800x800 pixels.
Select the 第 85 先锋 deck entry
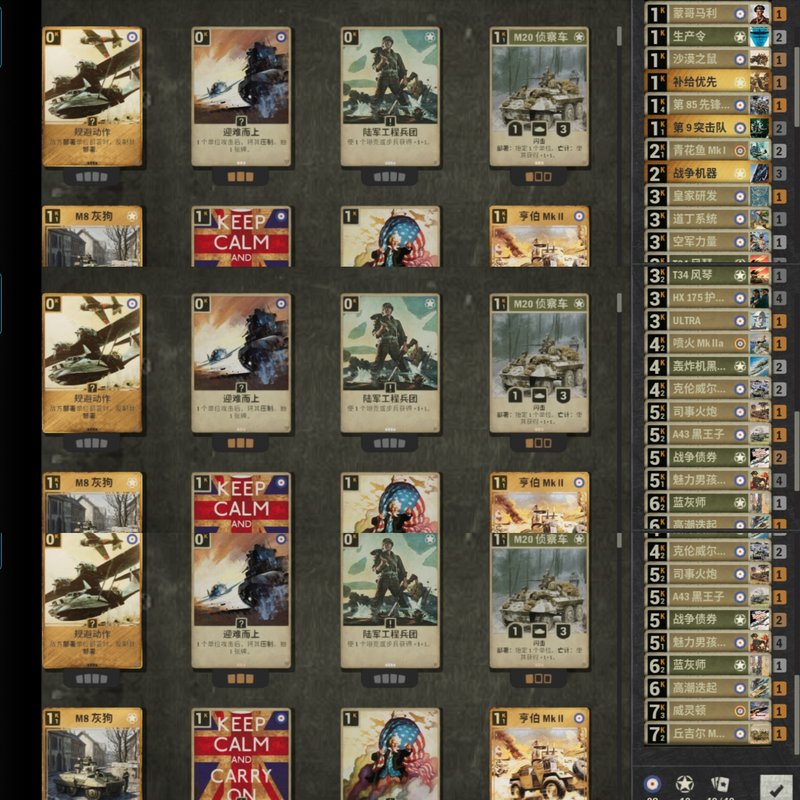click(708, 105)
